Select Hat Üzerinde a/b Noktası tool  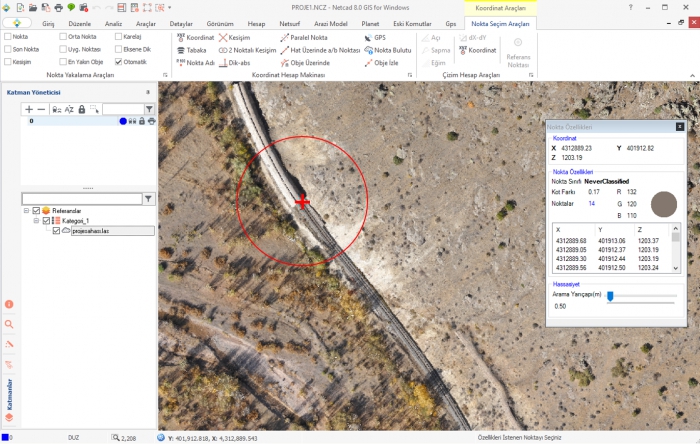click(x=320, y=50)
